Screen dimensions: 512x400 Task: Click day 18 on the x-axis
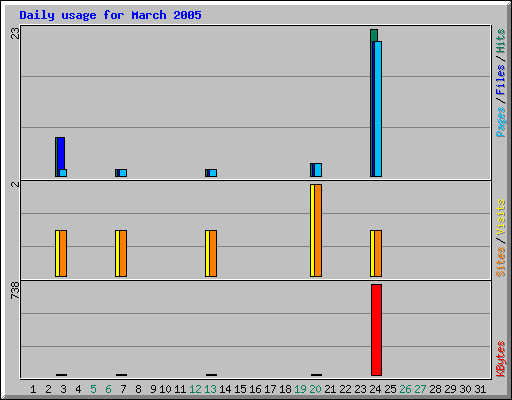point(285,389)
